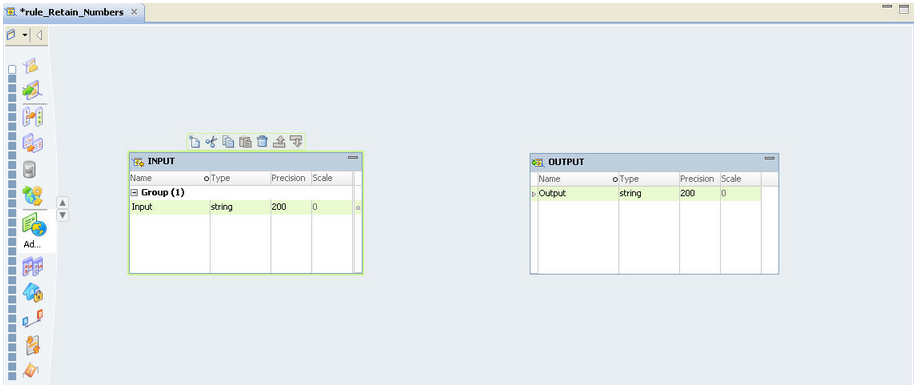This screenshot has width=917, height=388.
Task: Select the two-column traffic-light palette icon
Action: pyautogui.click(x=33, y=116)
